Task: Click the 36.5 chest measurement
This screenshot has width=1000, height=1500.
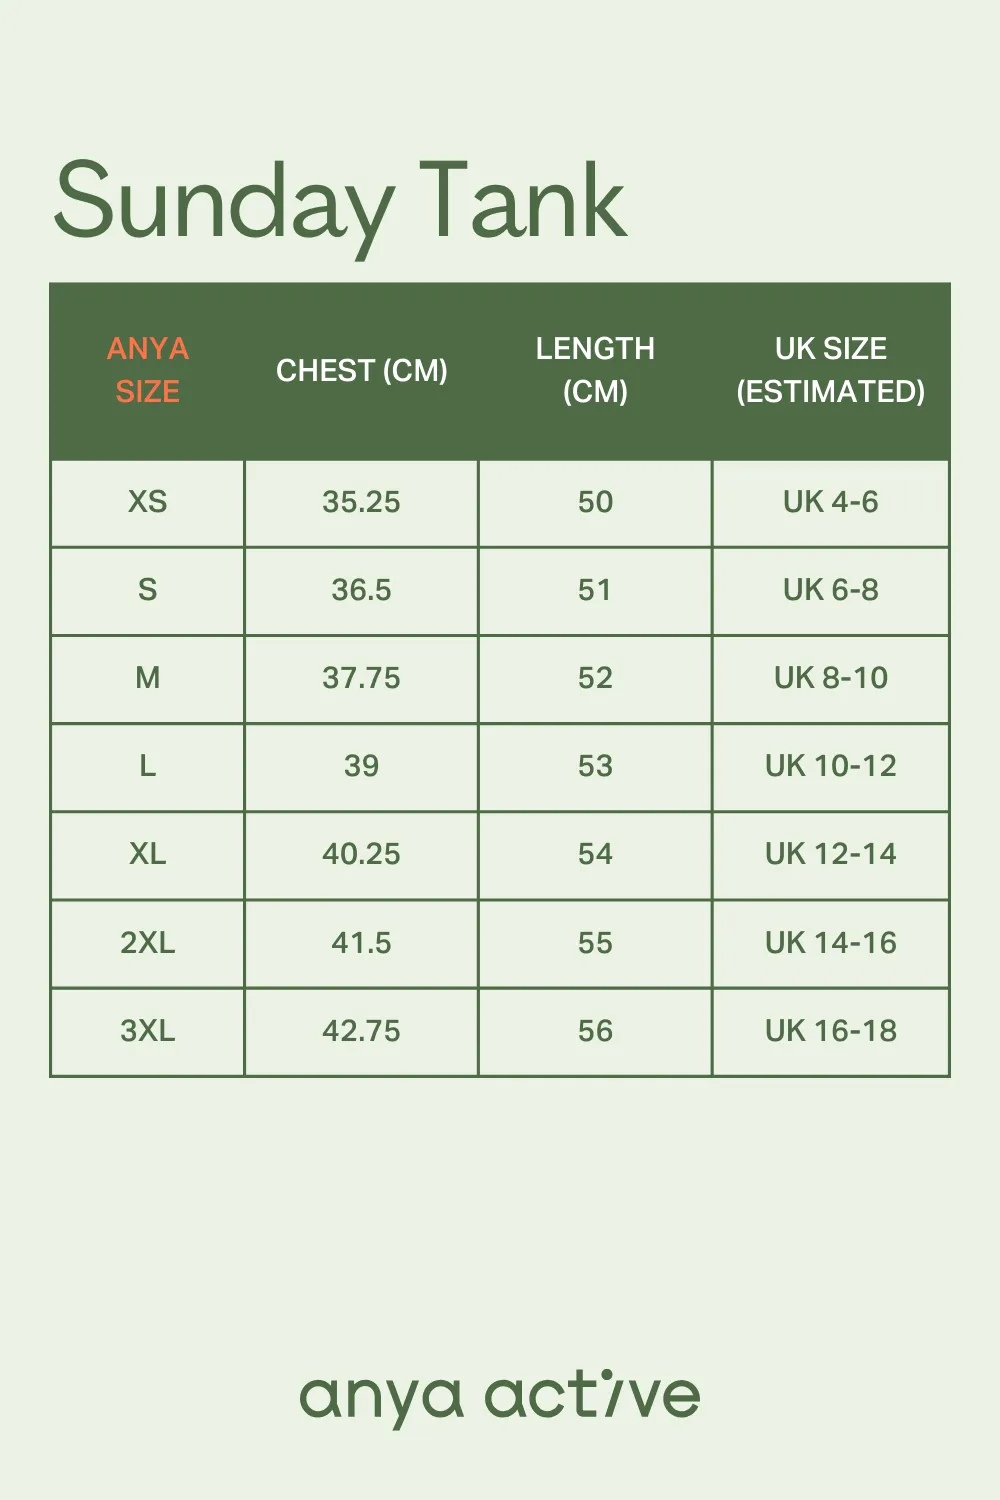Action: 361,590
